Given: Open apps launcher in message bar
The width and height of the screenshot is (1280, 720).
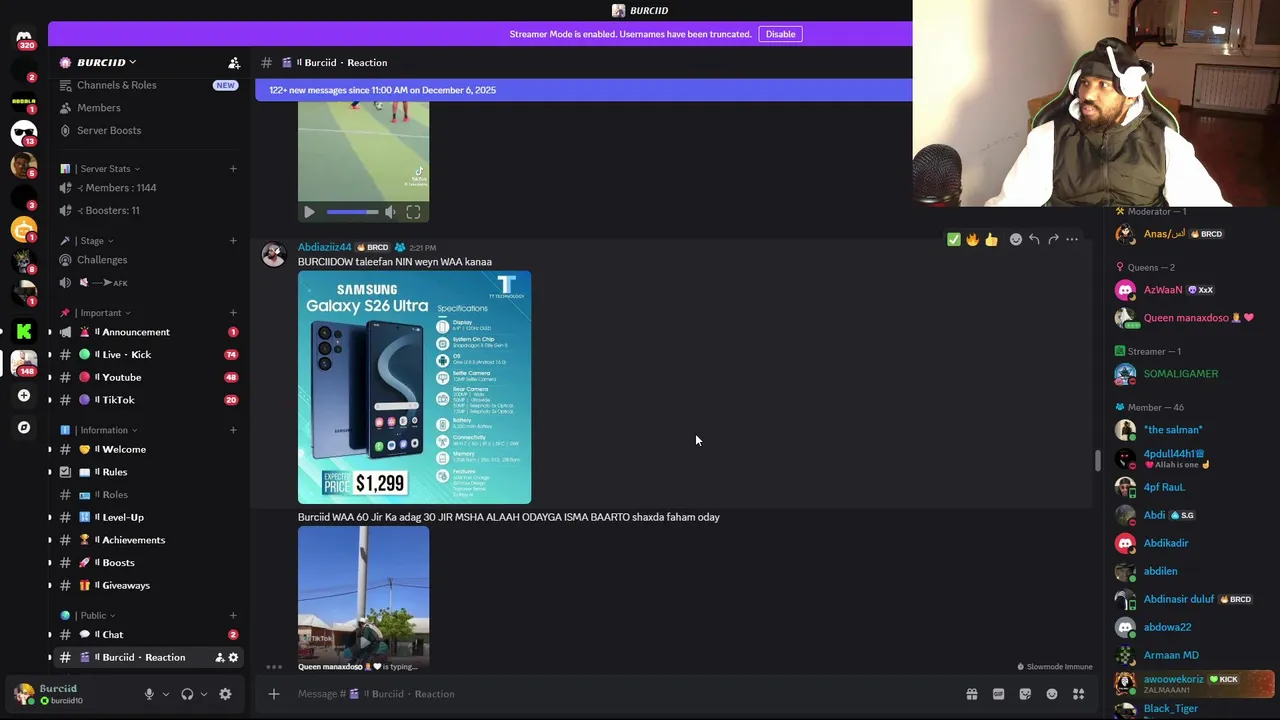Looking at the screenshot, I should pyautogui.click(x=1079, y=694).
